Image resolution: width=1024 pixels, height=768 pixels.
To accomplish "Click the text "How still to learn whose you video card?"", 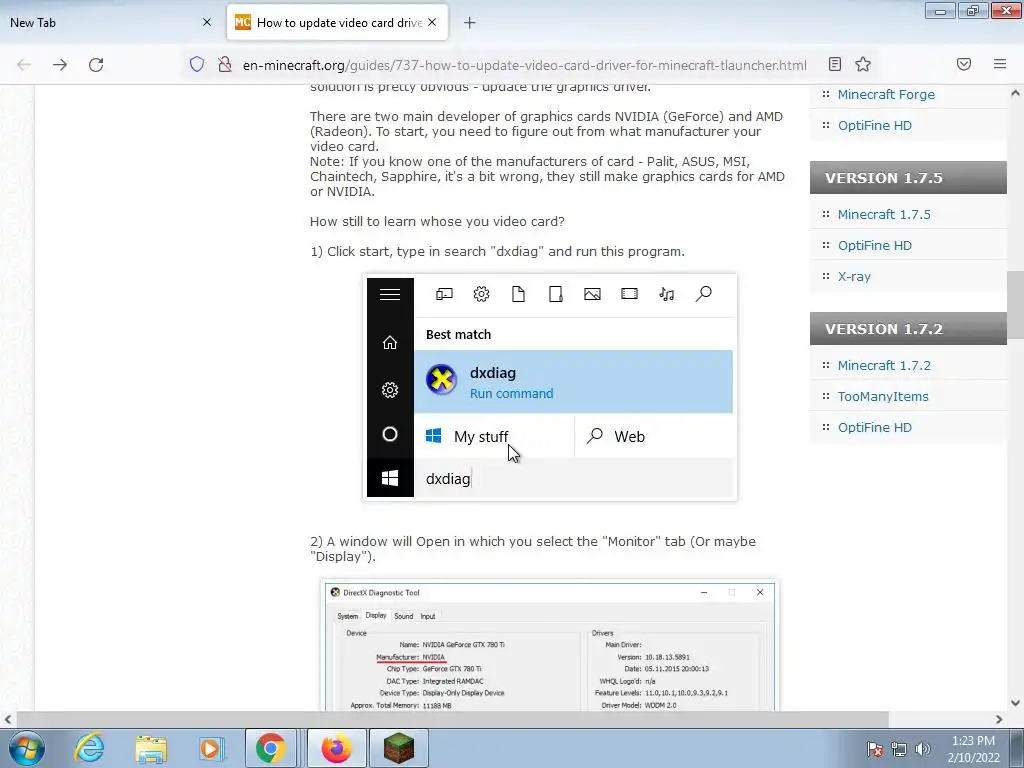I will coord(437,221).
